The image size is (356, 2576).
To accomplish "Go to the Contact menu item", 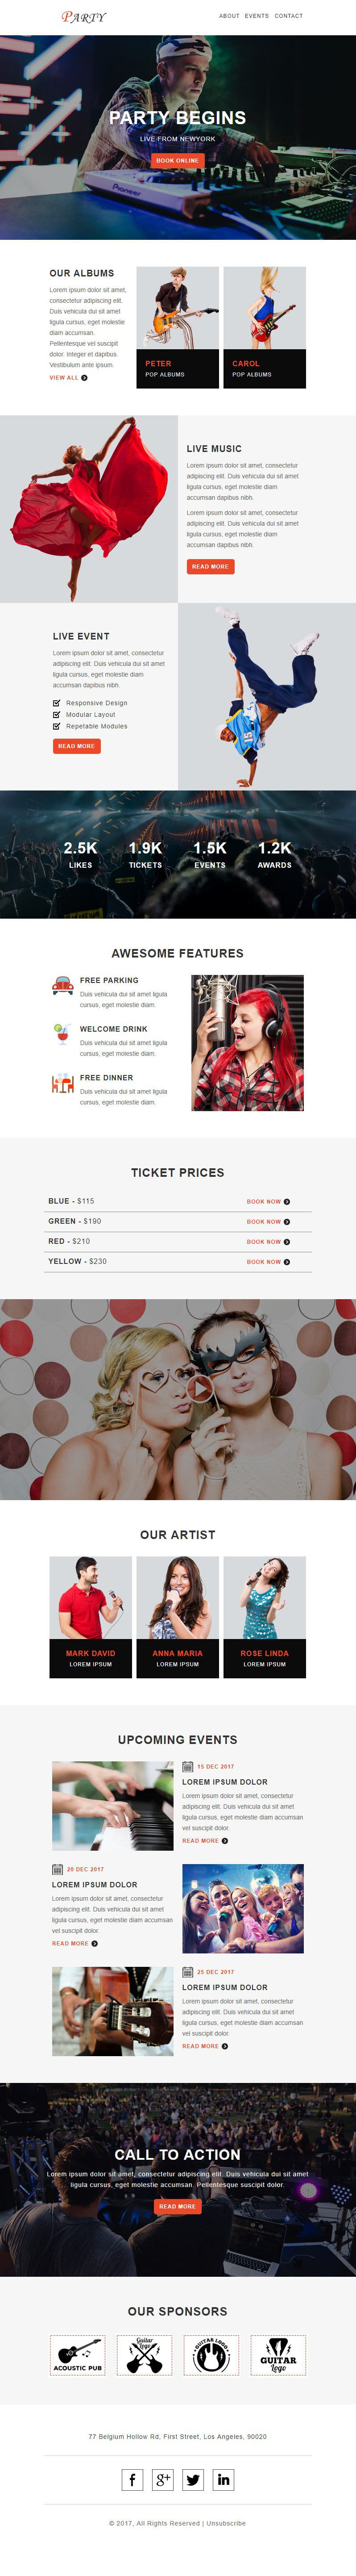I will pyautogui.click(x=289, y=16).
